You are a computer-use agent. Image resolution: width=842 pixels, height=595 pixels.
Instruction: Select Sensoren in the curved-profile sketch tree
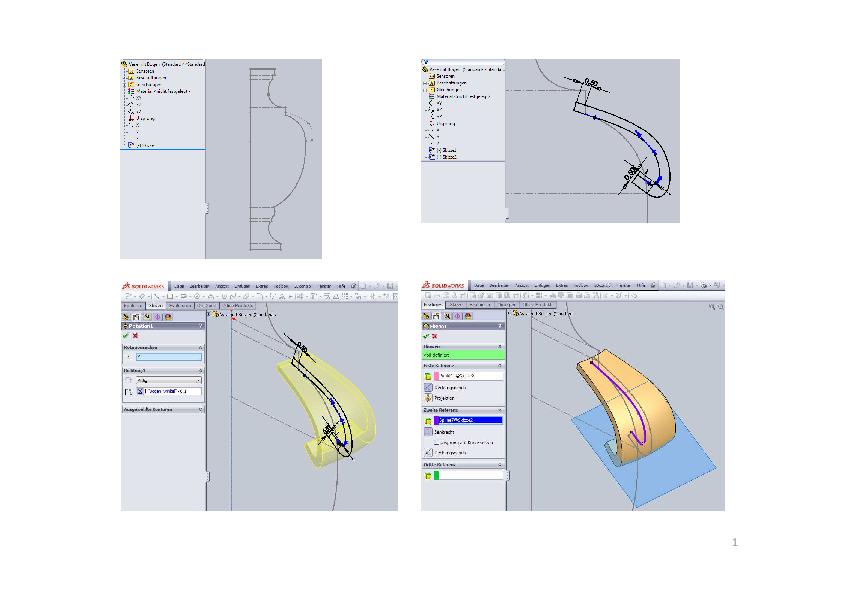(442, 76)
